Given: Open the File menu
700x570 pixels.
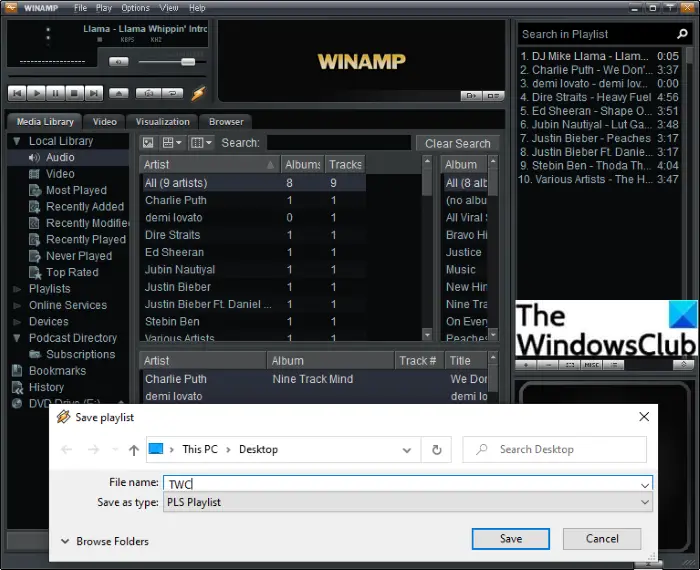Looking at the screenshot, I should tap(80, 8).
